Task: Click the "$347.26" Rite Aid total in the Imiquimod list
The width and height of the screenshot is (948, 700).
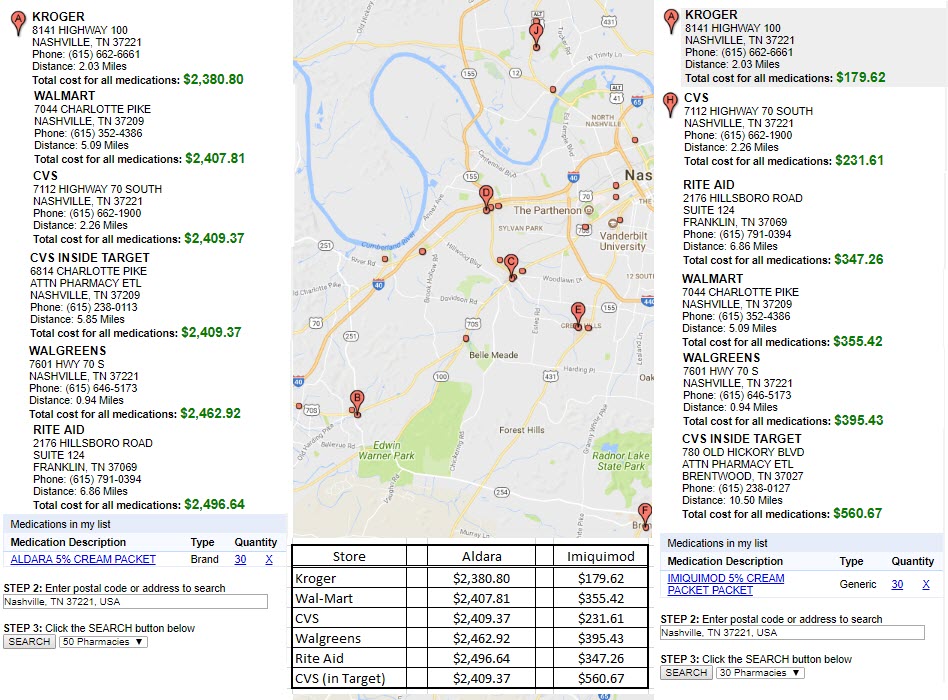Action: point(859,259)
